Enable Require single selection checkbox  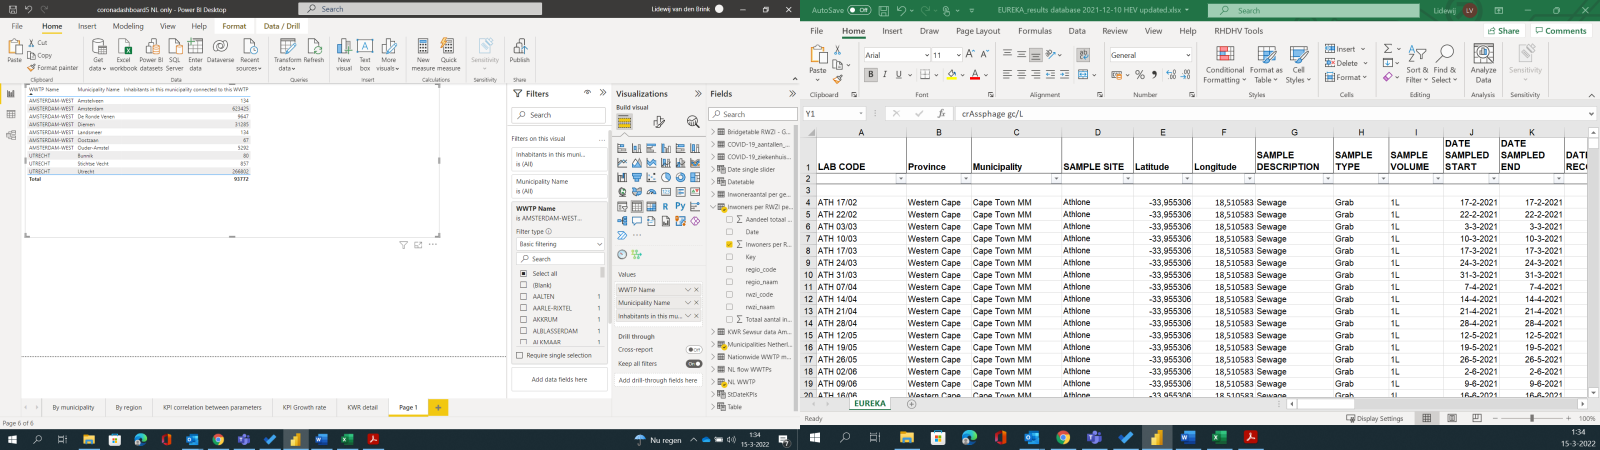[x=520, y=355]
